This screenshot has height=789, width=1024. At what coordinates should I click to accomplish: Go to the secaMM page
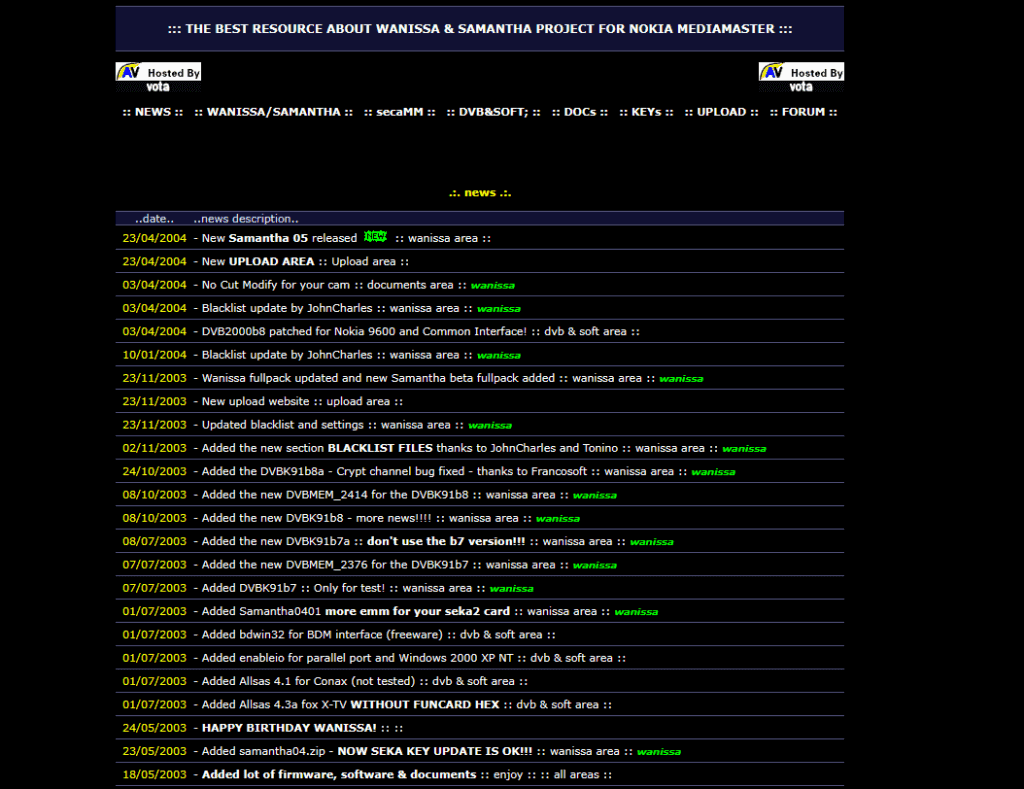pos(399,112)
